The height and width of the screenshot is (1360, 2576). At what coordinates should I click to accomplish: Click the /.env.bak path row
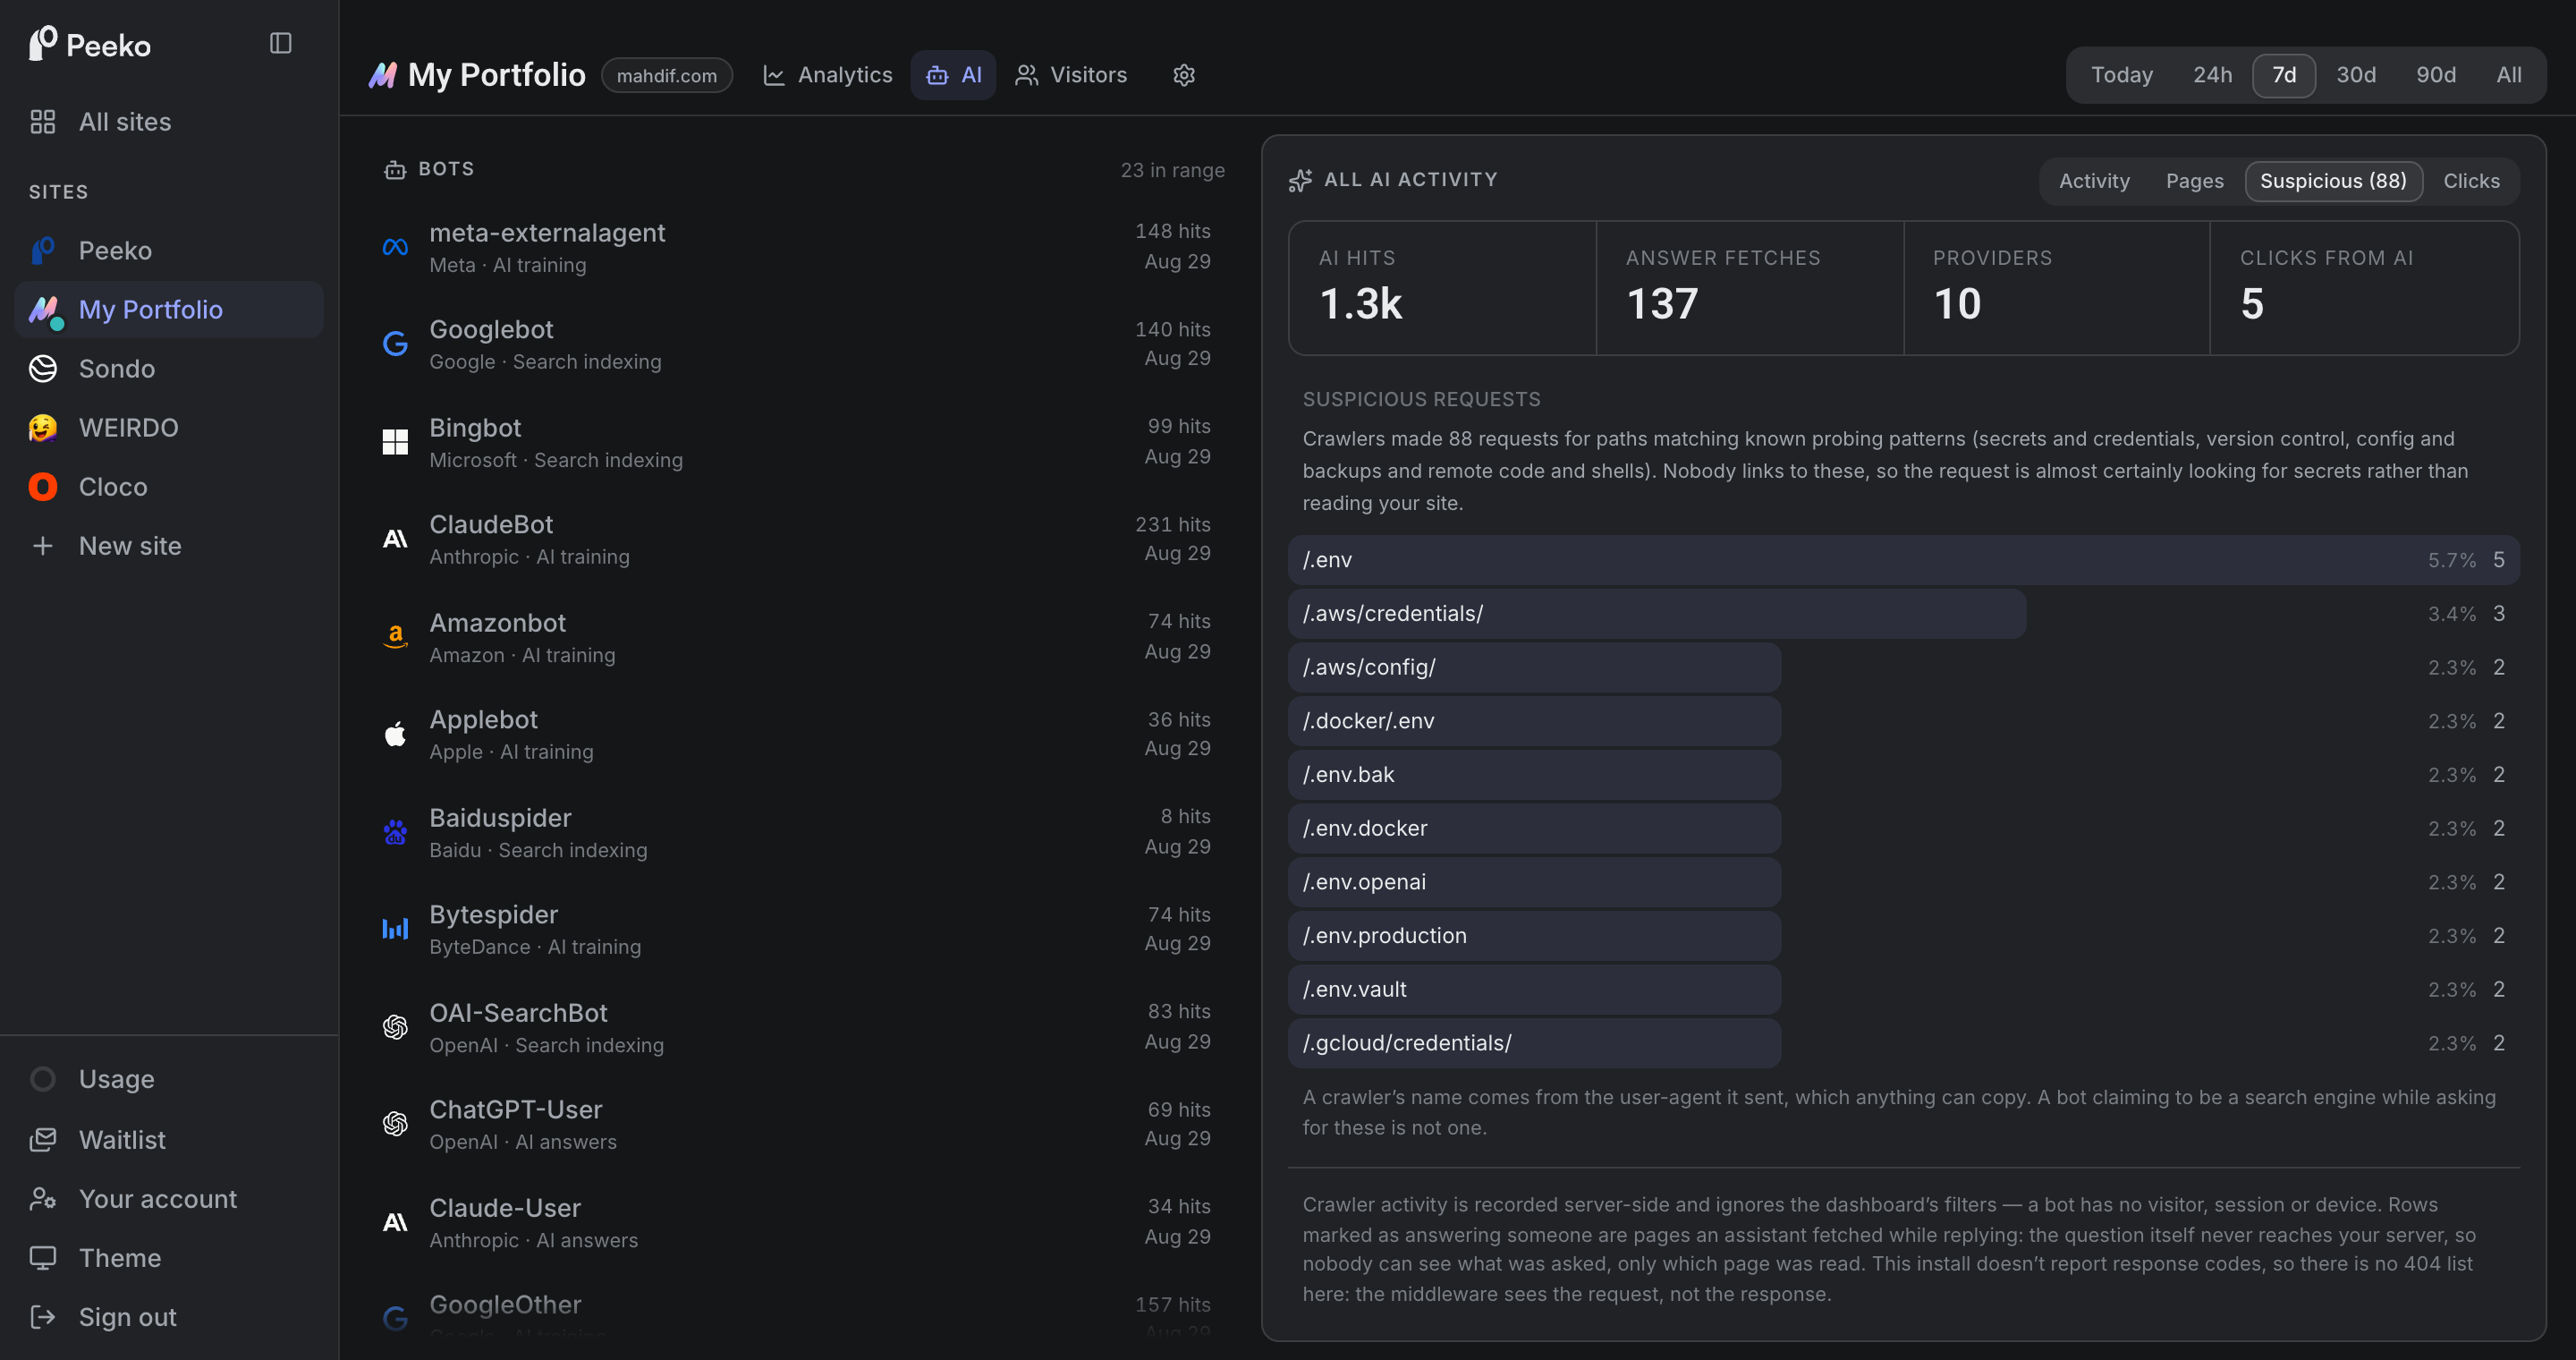[x=1903, y=775]
